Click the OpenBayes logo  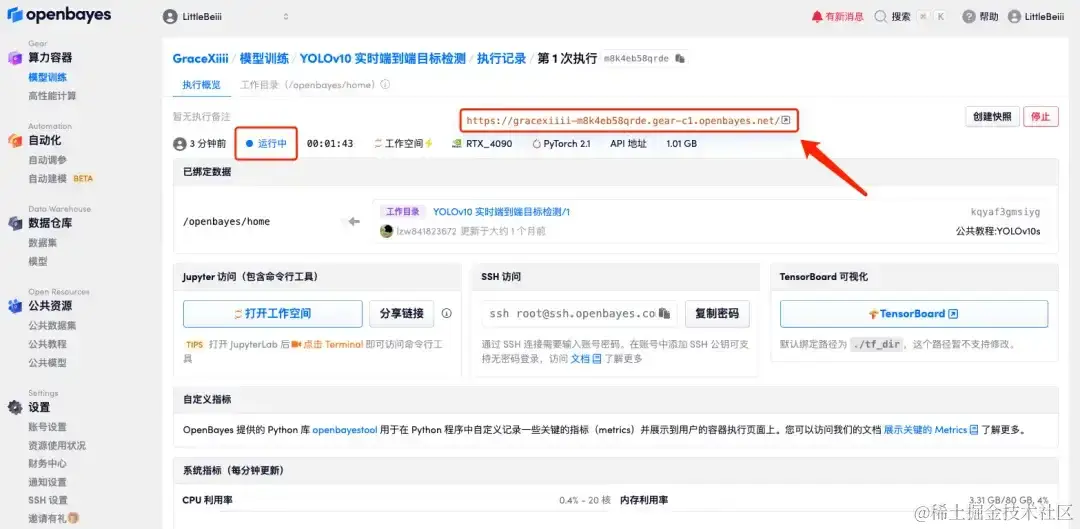coord(59,14)
